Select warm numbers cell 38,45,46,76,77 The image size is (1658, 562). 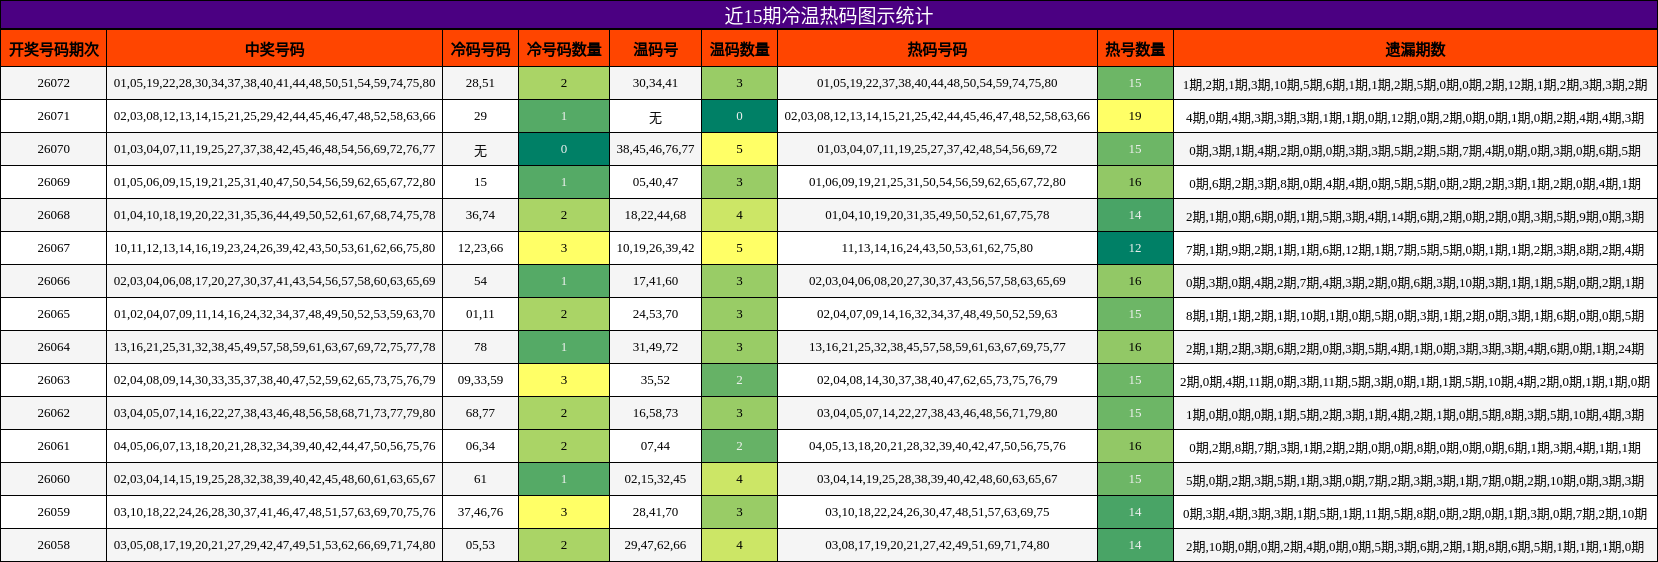pyautogui.click(x=655, y=149)
